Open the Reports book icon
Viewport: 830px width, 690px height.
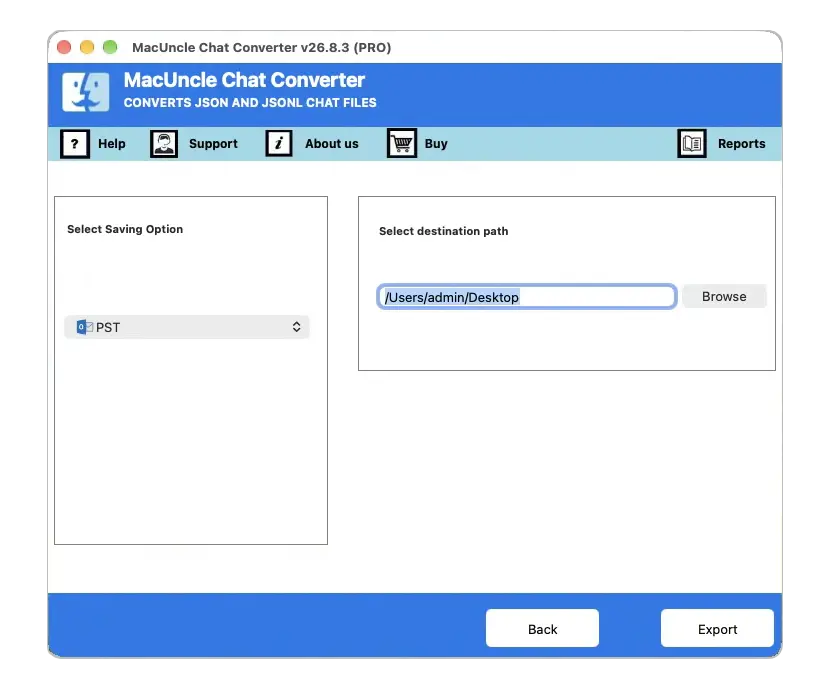[692, 143]
